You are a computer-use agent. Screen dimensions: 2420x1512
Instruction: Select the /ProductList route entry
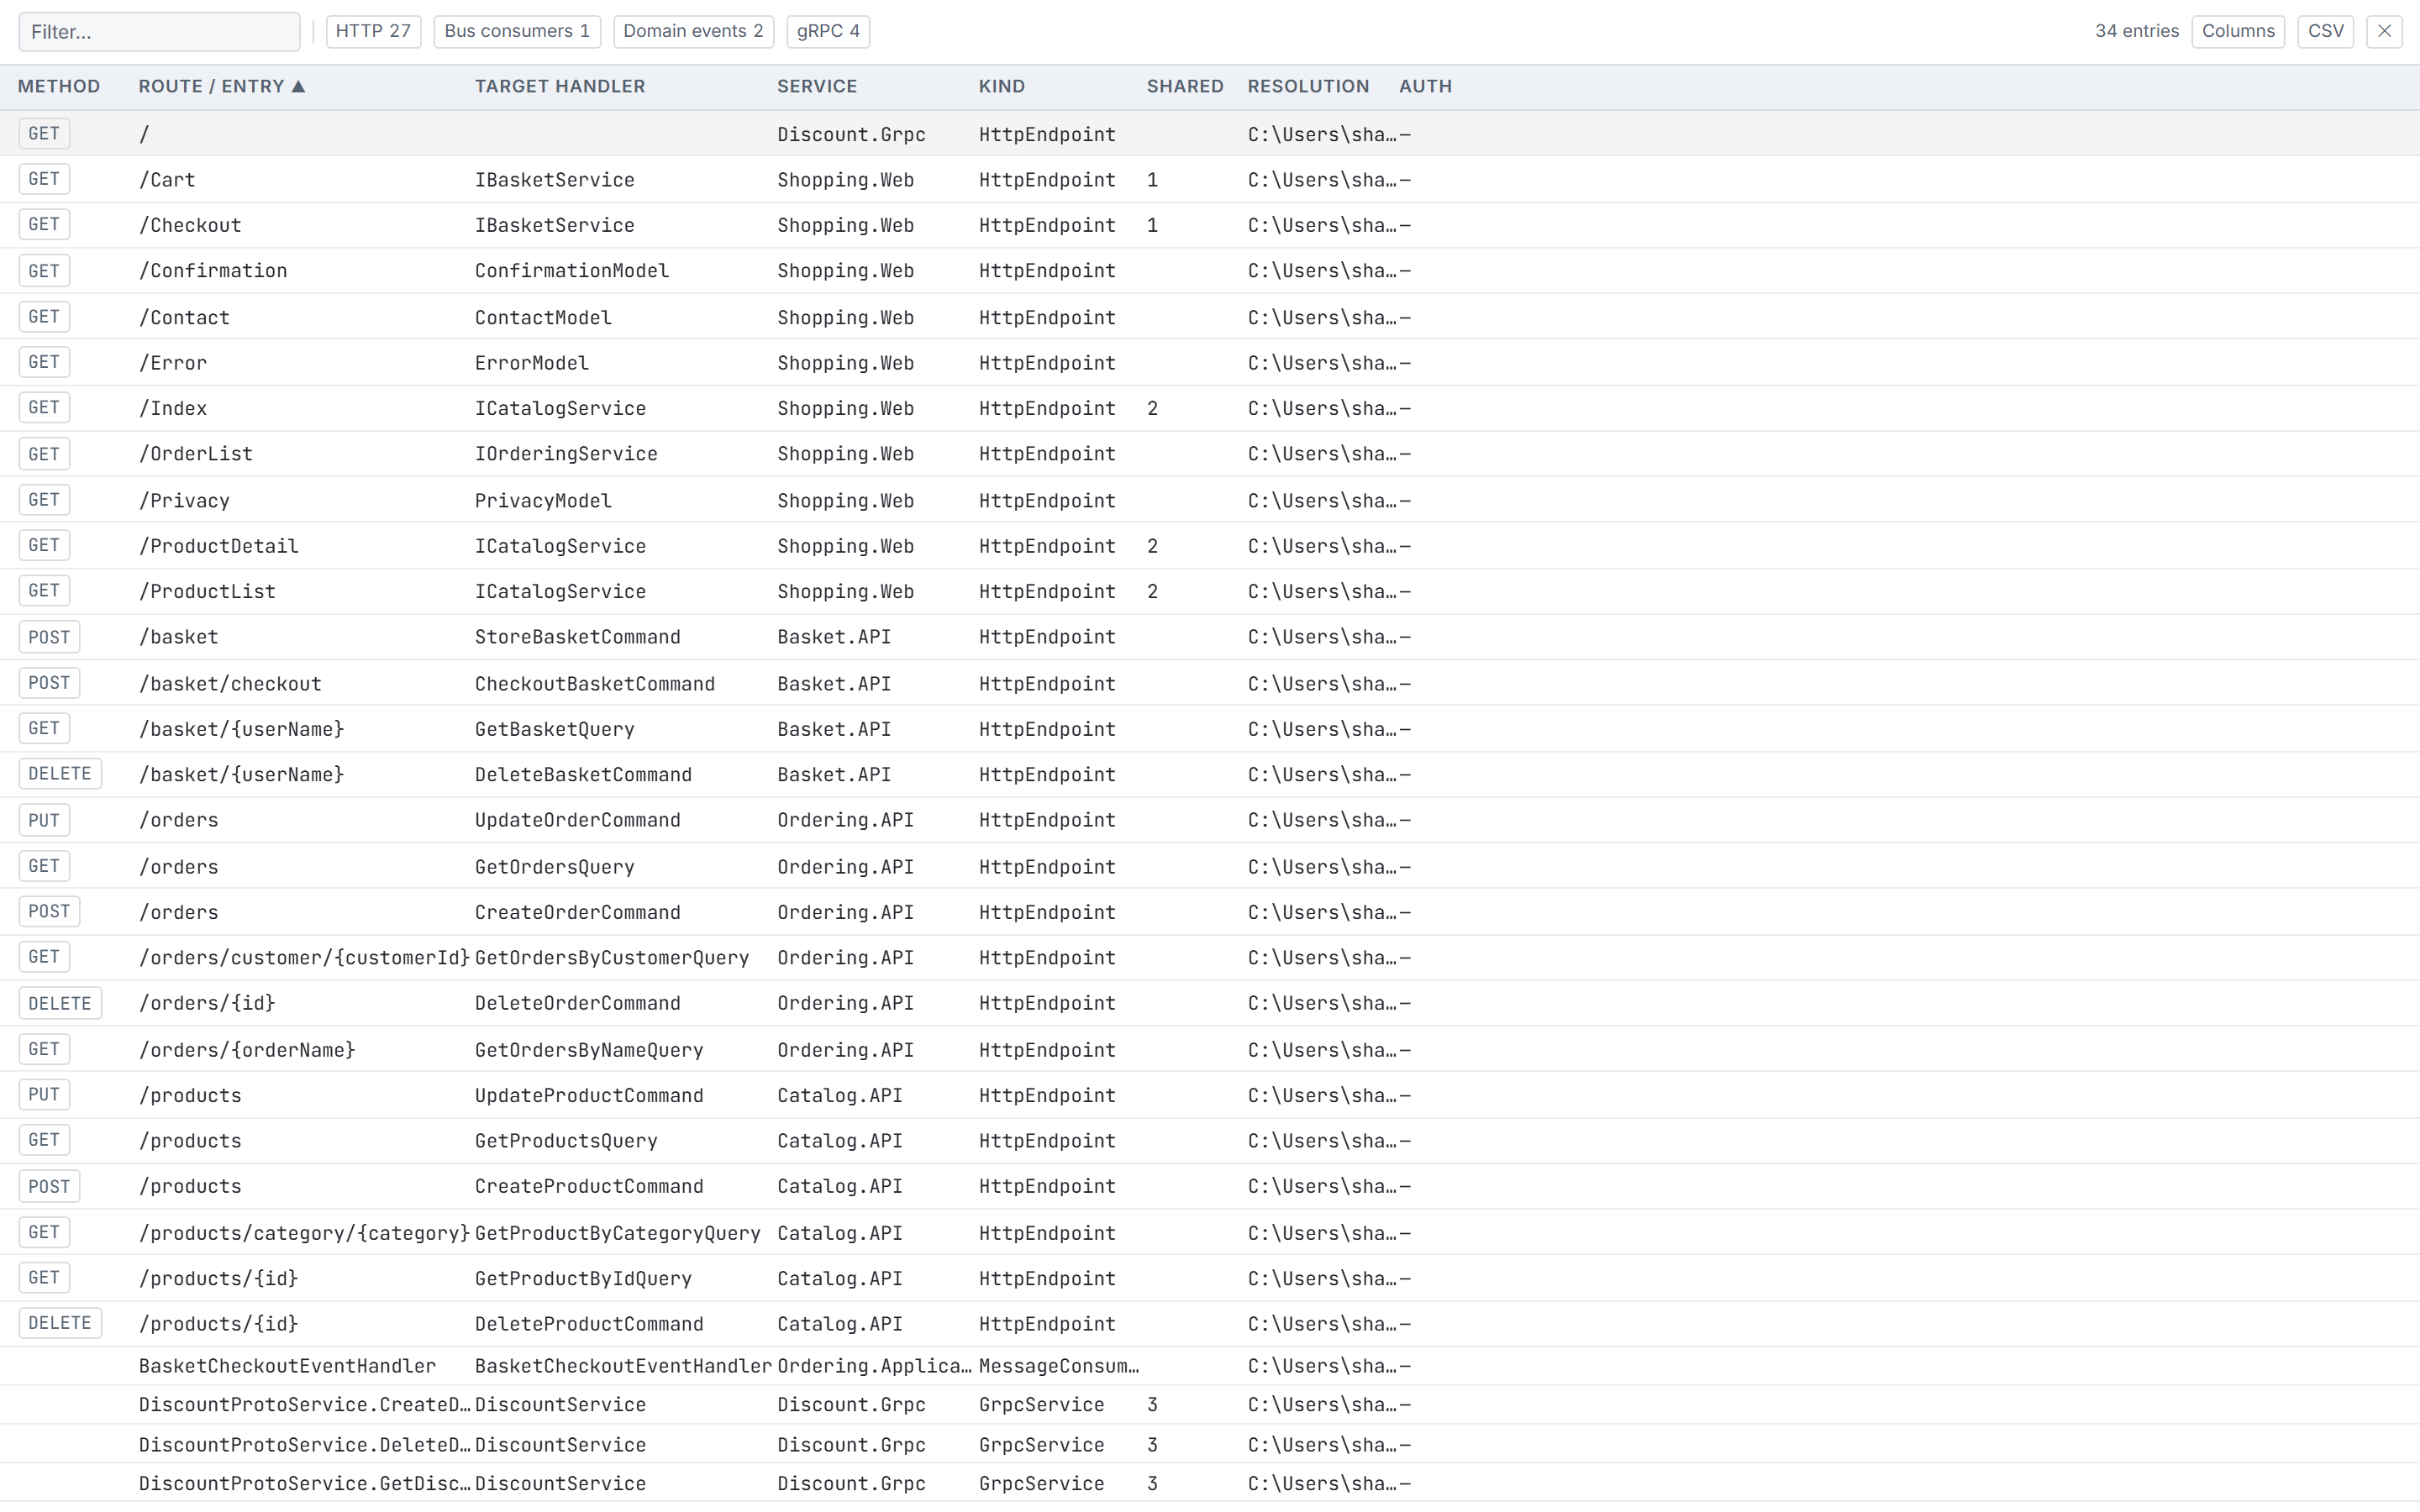207,591
